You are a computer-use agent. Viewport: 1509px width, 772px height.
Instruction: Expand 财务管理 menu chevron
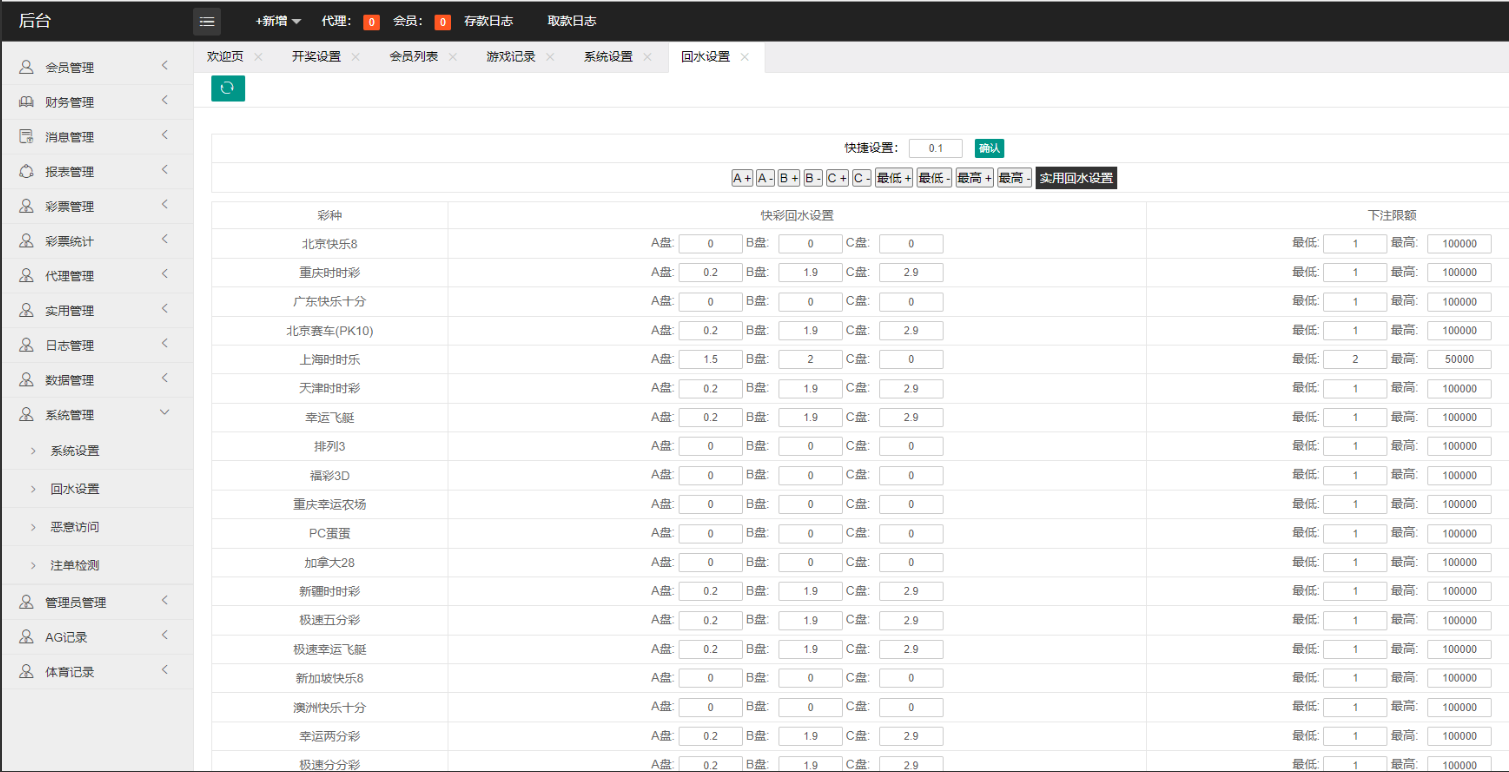(x=165, y=101)
